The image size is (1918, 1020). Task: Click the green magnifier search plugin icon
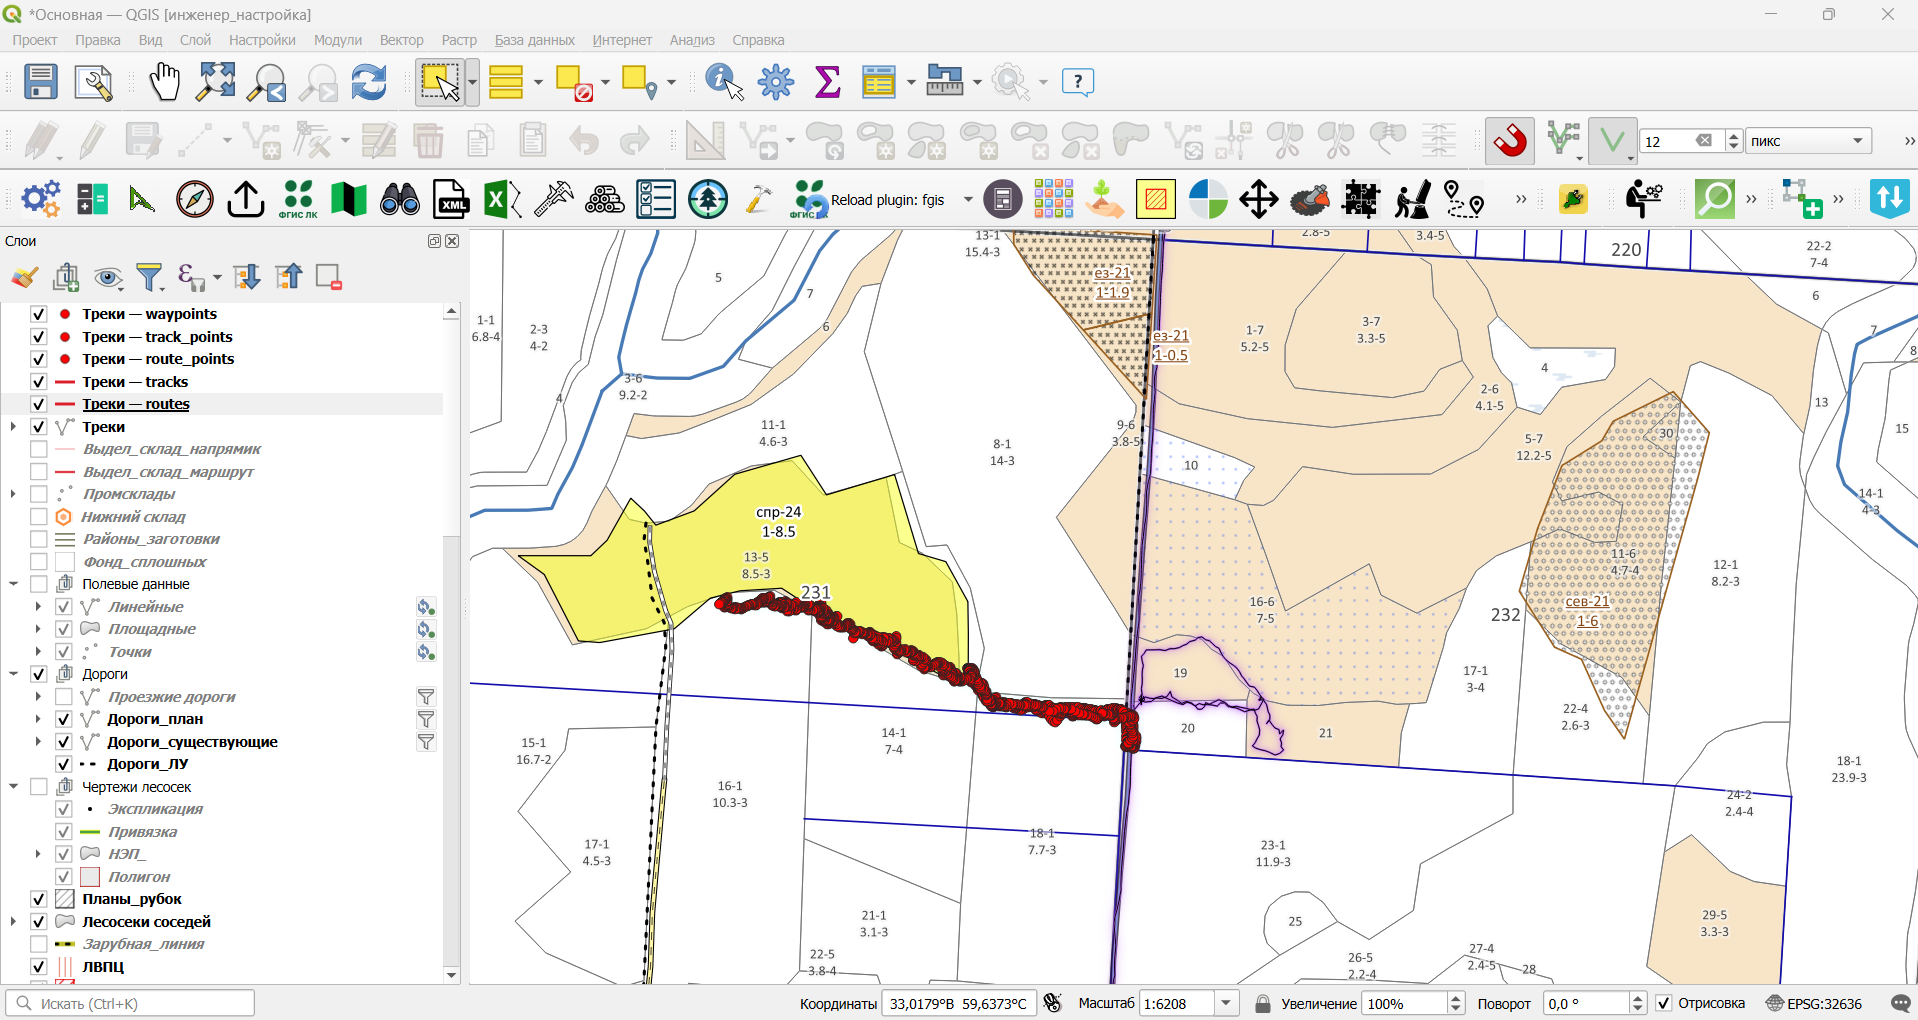tap(1715, 199)
